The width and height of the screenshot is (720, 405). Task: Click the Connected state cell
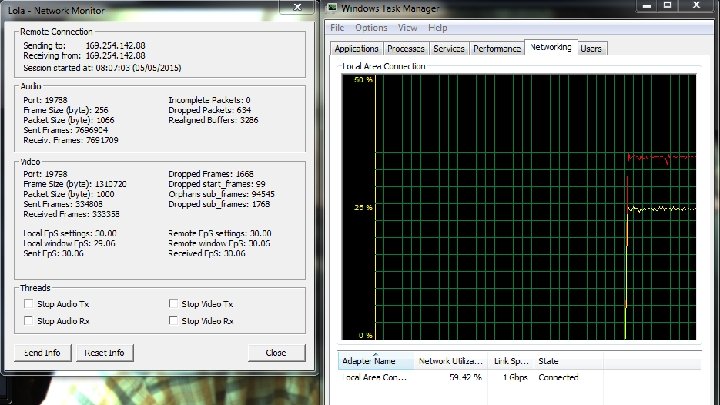click(x=558, y=377)
